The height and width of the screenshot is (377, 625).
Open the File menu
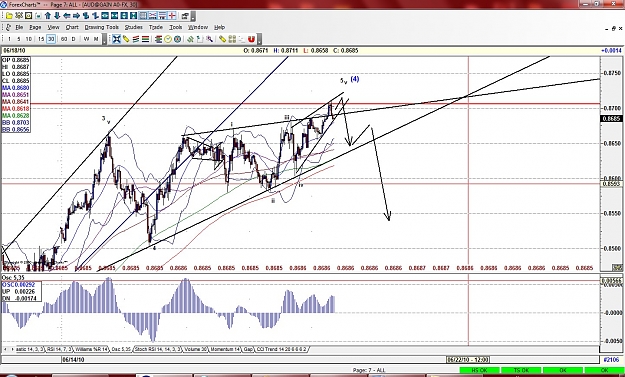pyautogui.click(x=19, y=27)
